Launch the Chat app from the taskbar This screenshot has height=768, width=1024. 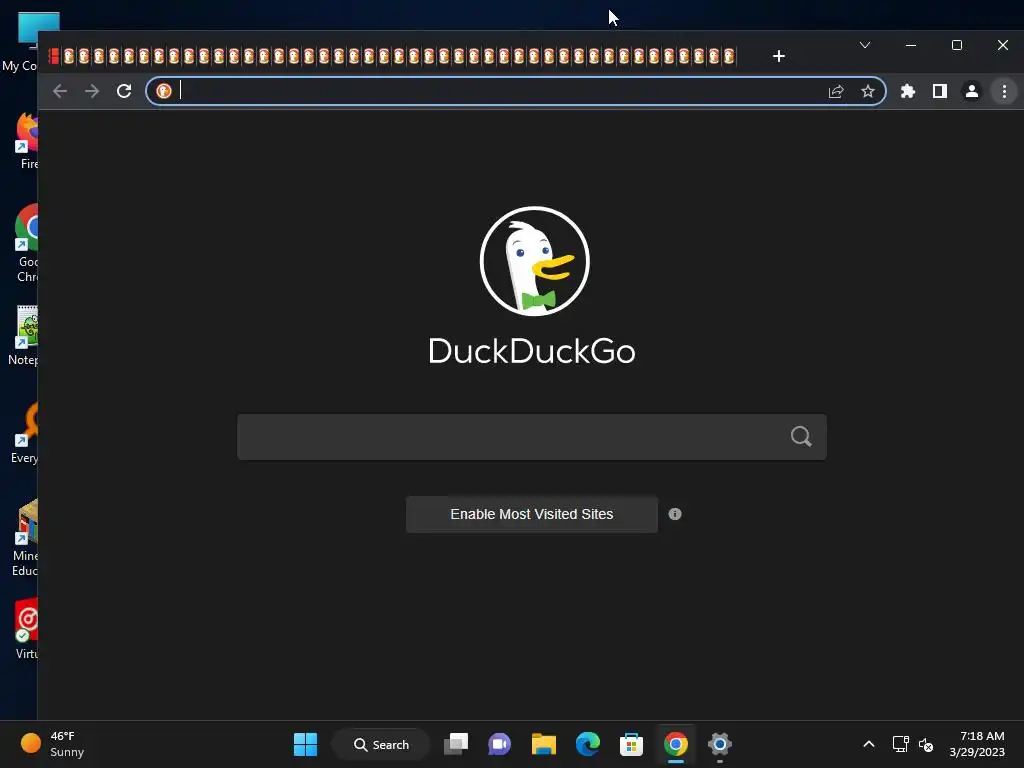coord(500,744)
